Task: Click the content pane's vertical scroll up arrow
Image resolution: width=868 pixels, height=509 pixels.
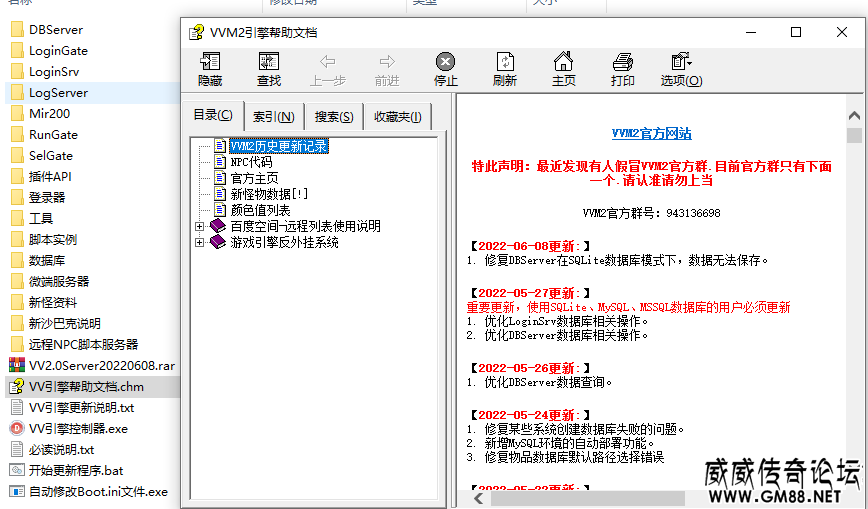Action: [854, 115]
